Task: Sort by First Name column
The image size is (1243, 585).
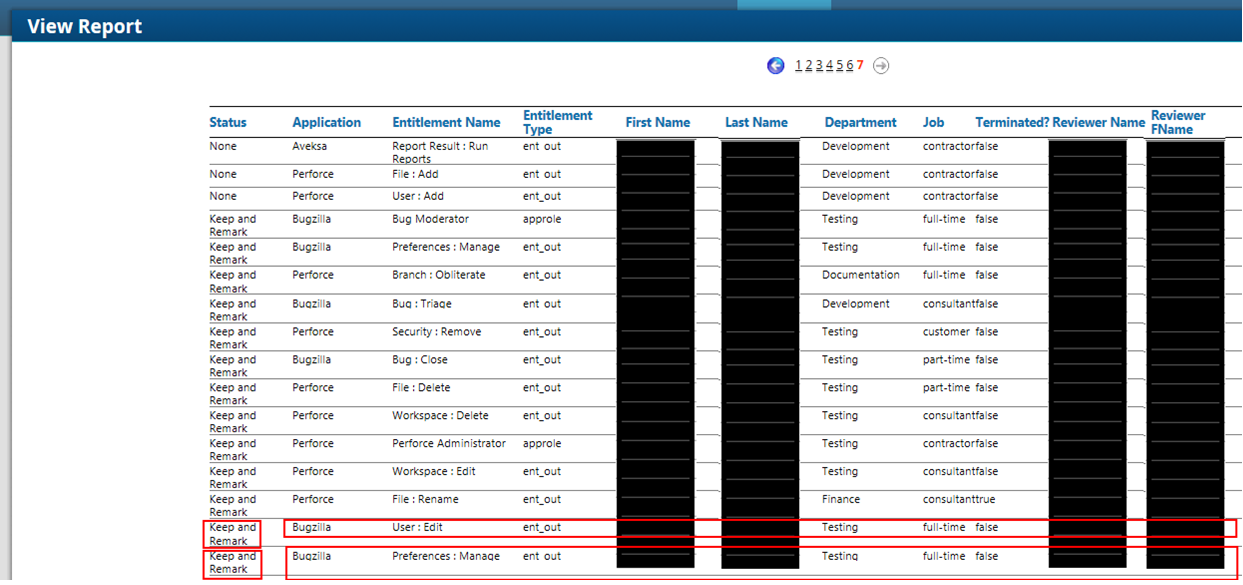Action: [x=657, y=123]
